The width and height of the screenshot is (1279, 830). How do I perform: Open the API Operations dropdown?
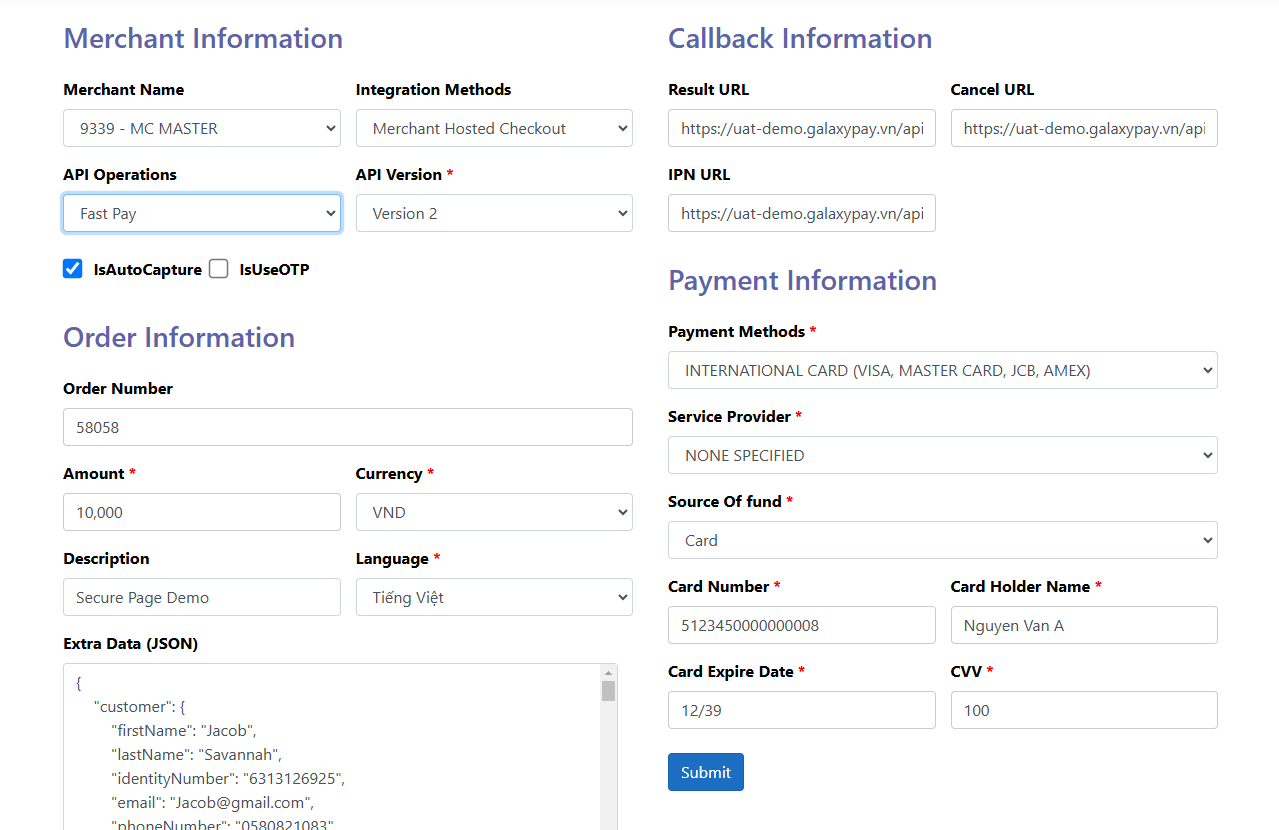201,213
